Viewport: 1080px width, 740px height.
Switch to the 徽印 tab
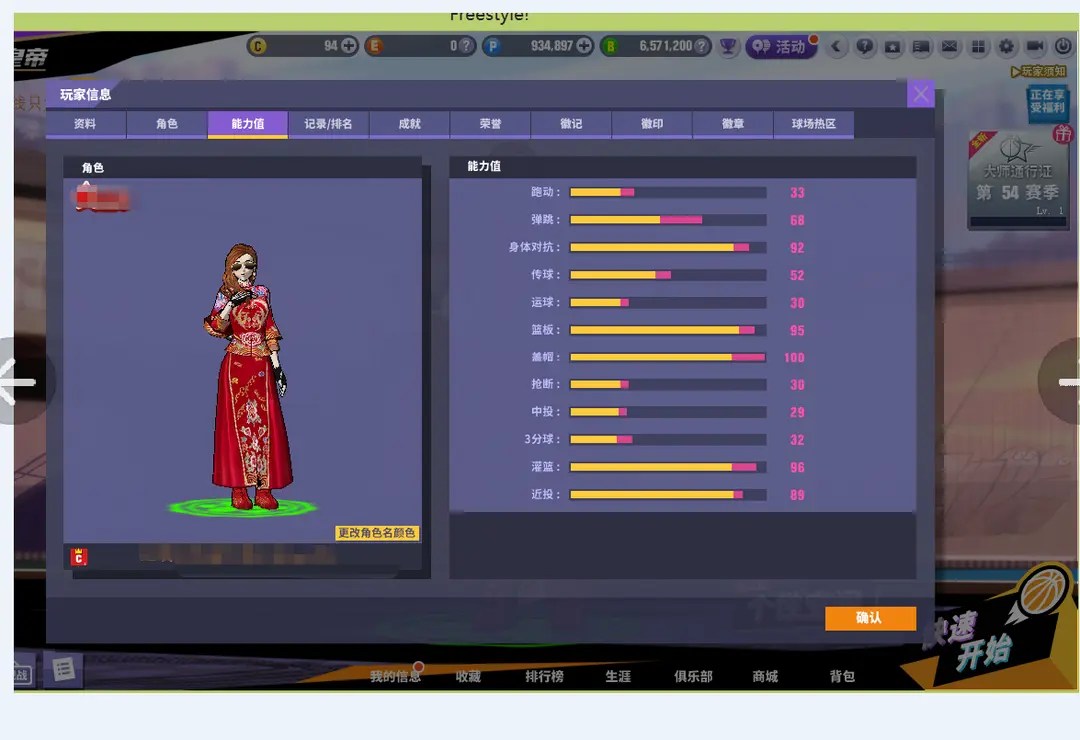pos(652,124)
